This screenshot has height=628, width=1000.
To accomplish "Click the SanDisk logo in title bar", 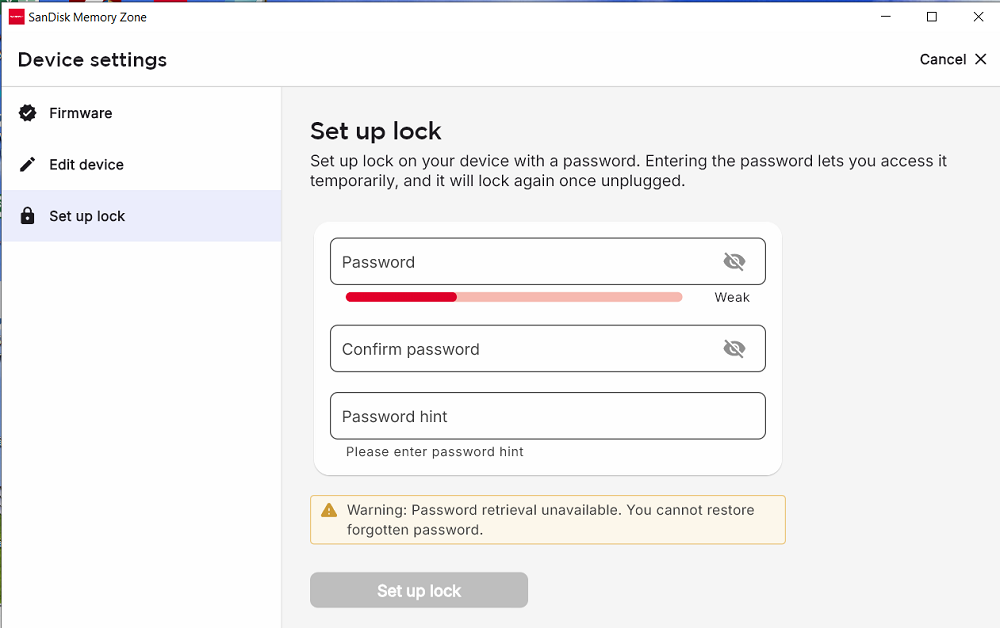I will [17, 17].
